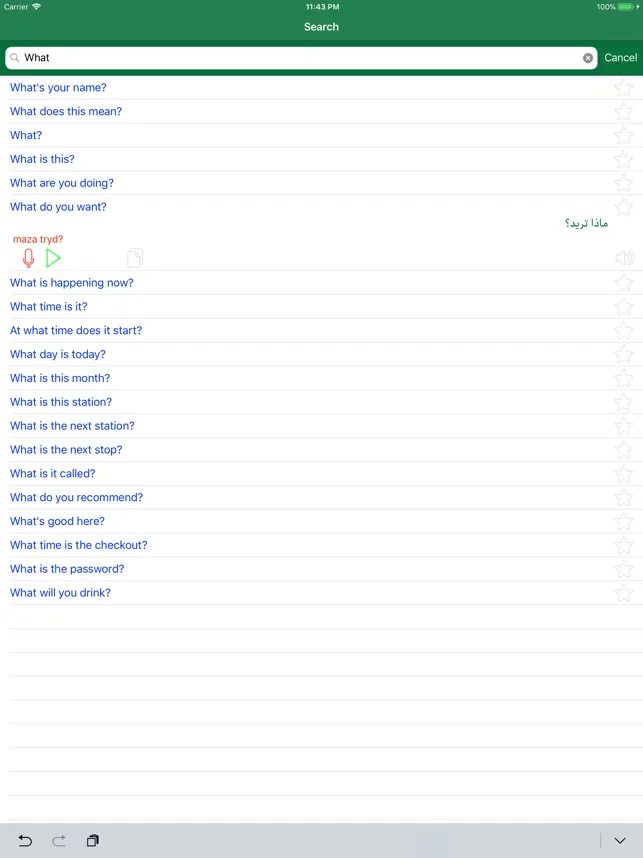Select the phrase "What day is today?"
This screenshot has height=858, width=643.
tap(58, 355)
